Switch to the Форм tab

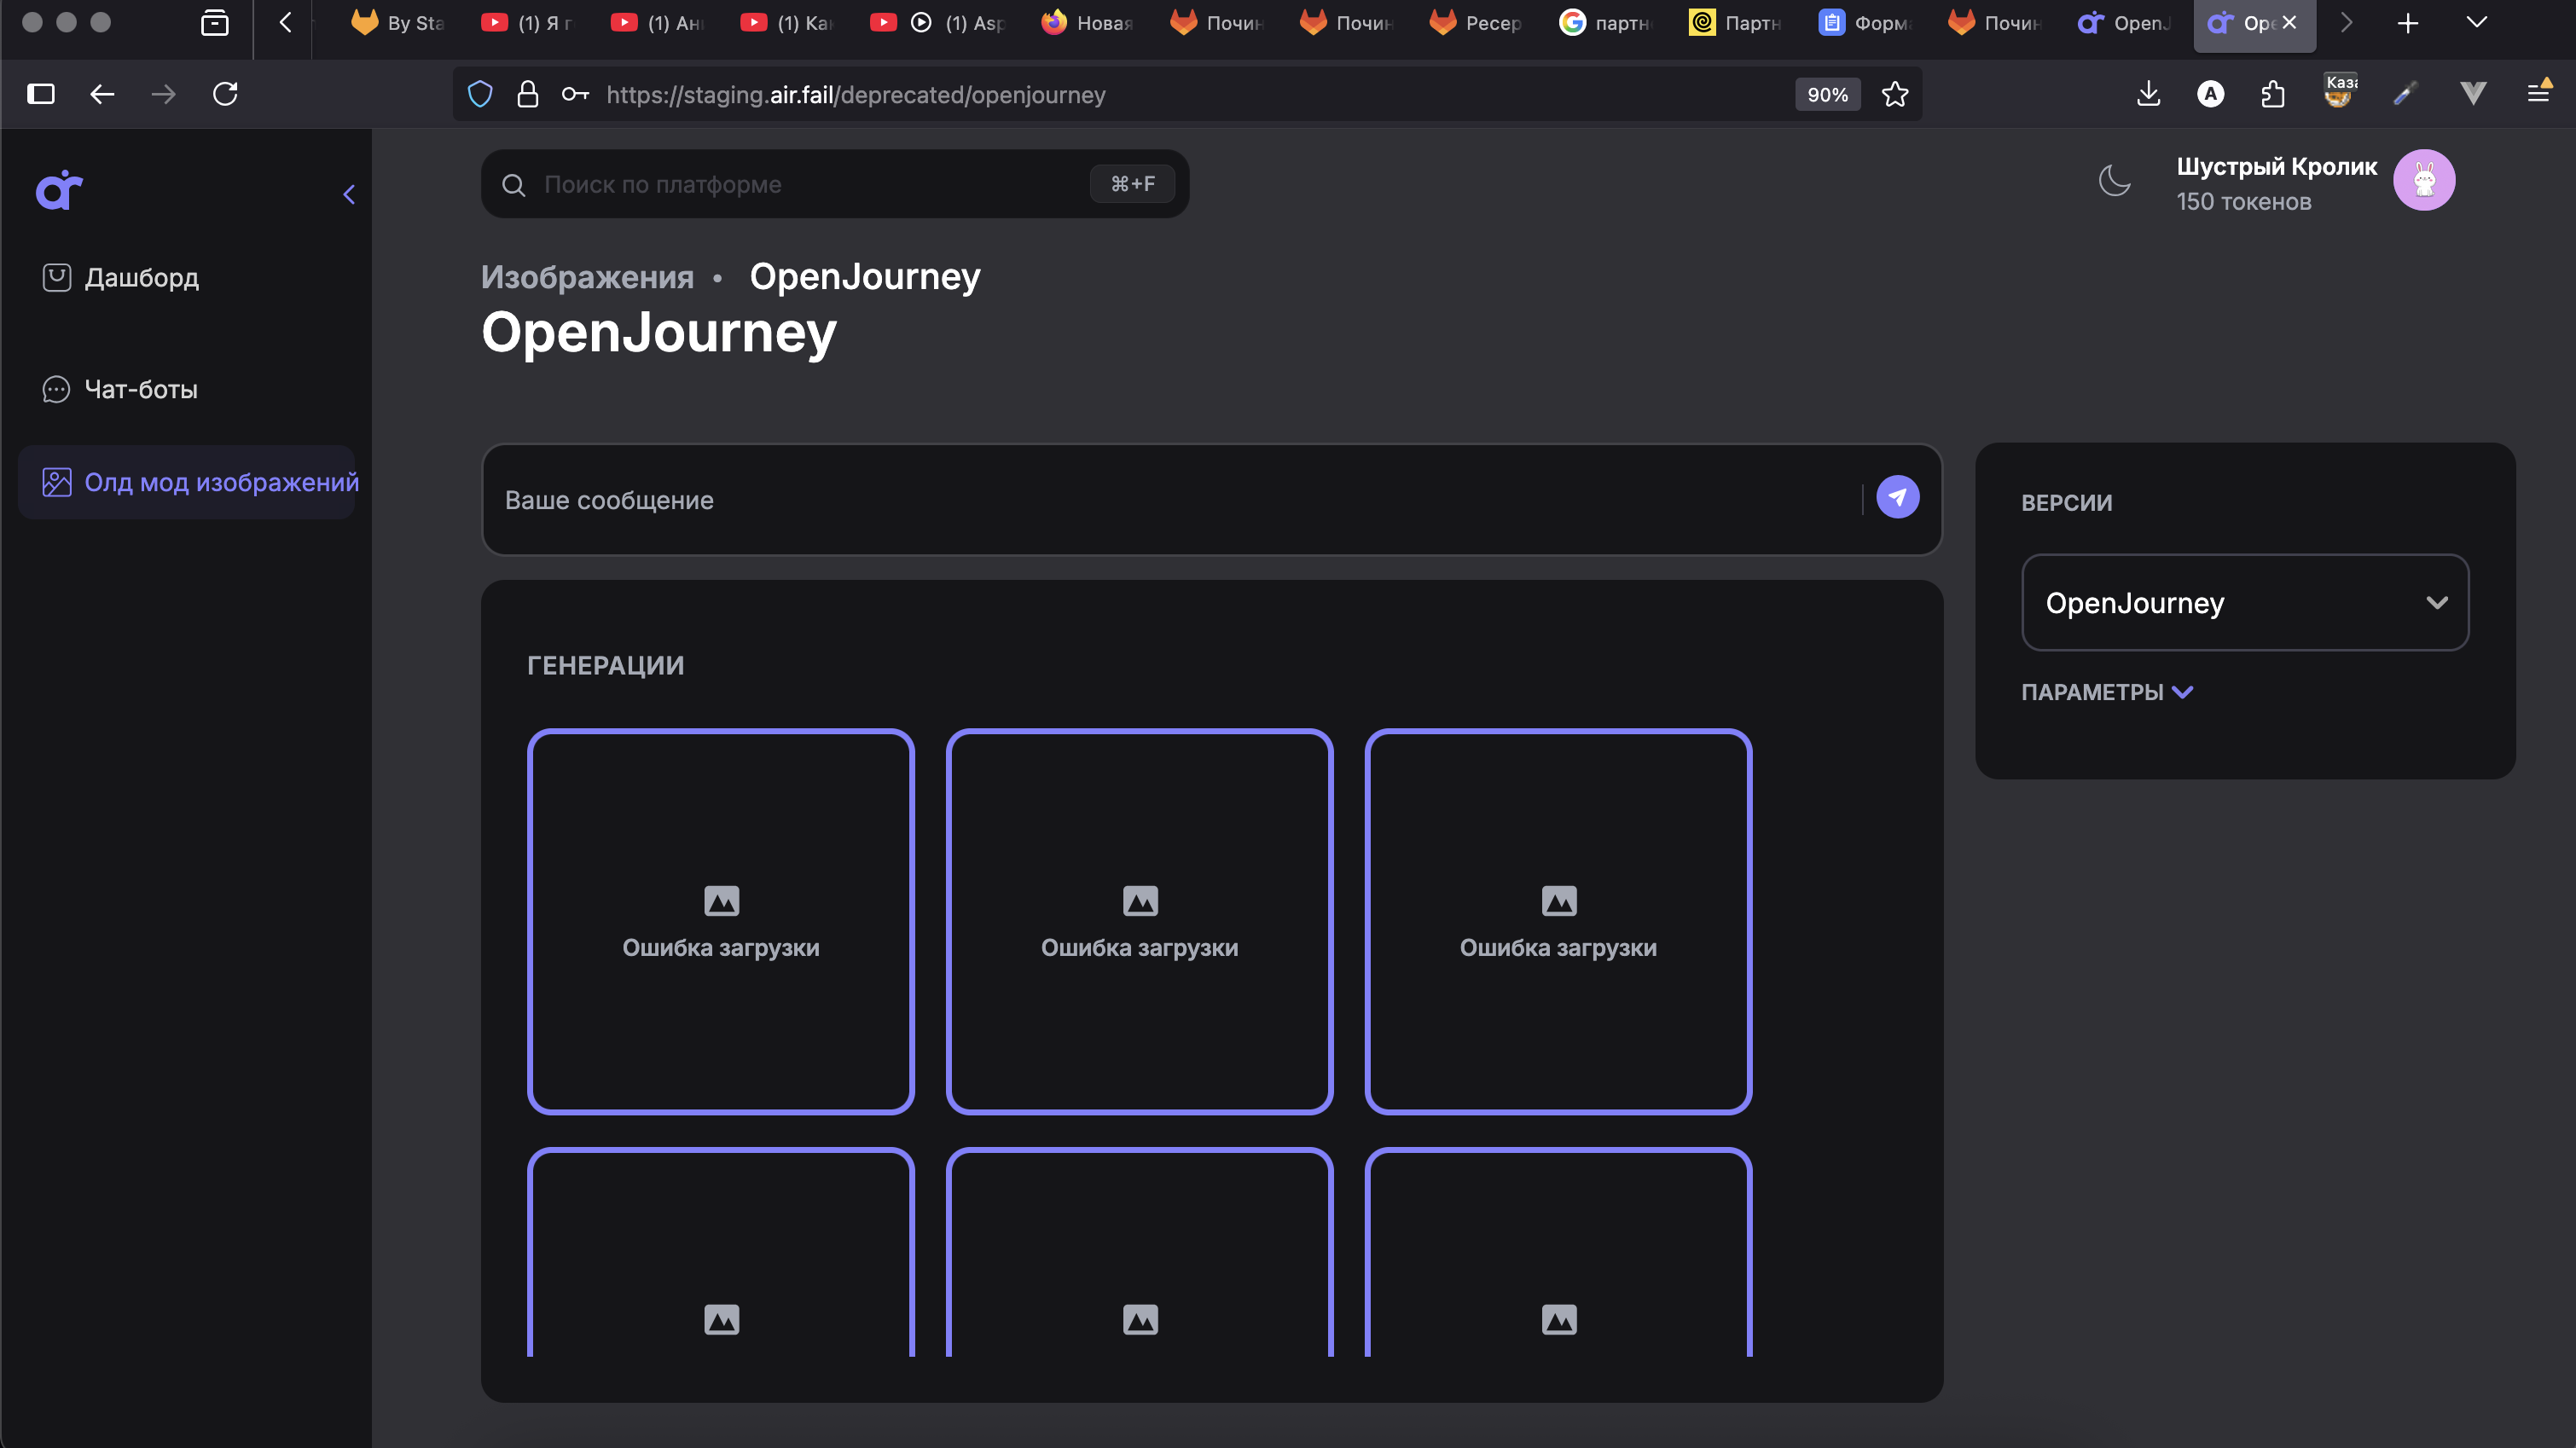point(1865,22)
